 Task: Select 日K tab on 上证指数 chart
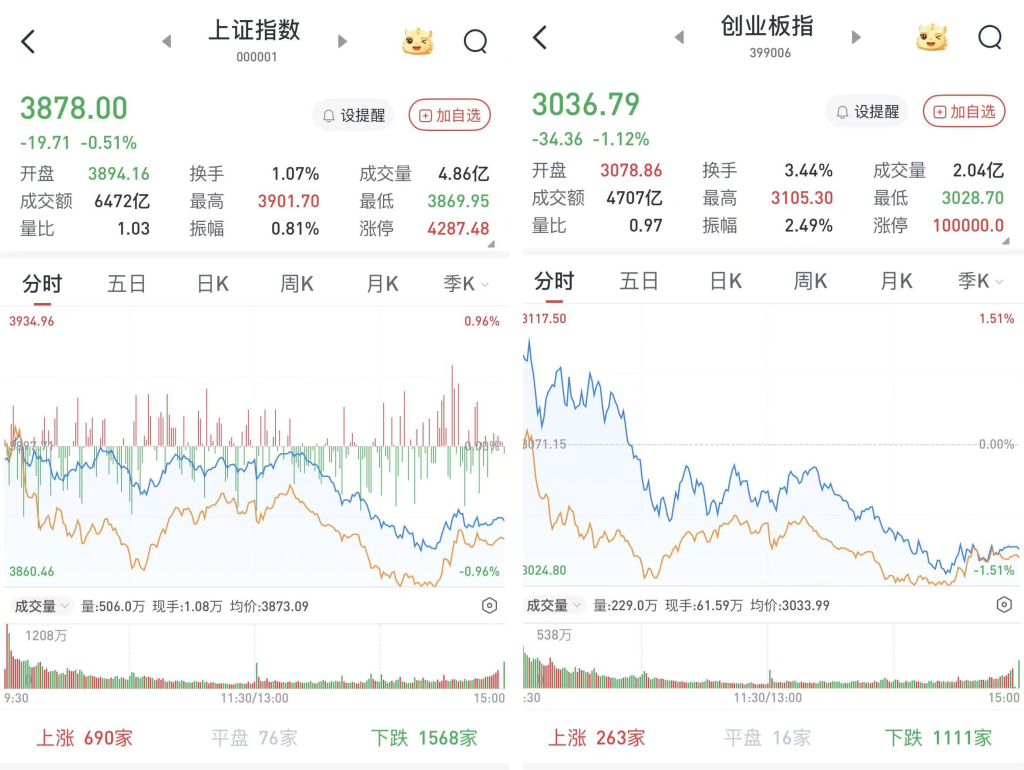pyautogui.click(x=212, y=284)
